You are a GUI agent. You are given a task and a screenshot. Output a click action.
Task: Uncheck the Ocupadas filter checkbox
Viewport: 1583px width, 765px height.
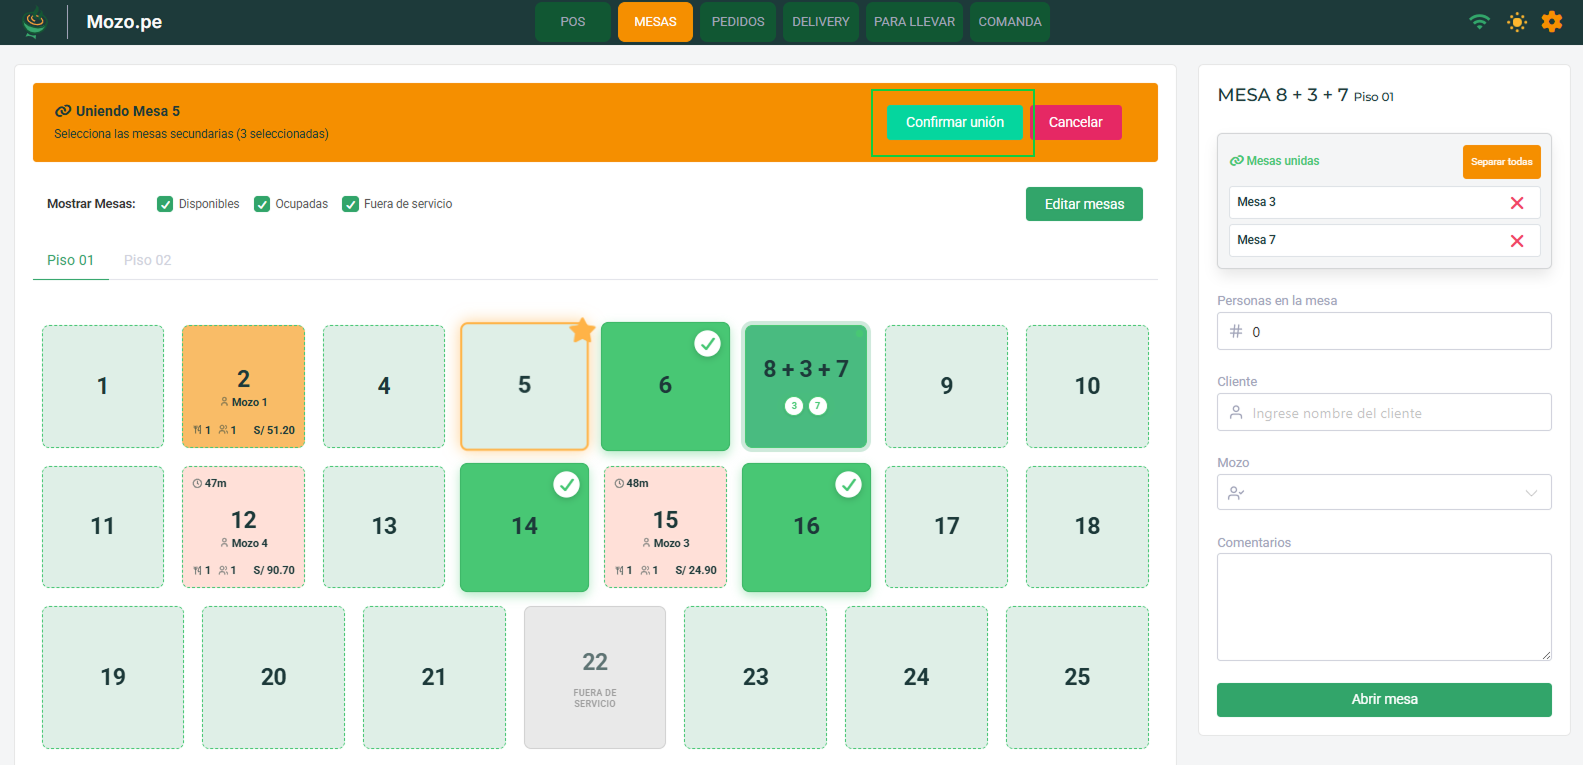[262, 204]
